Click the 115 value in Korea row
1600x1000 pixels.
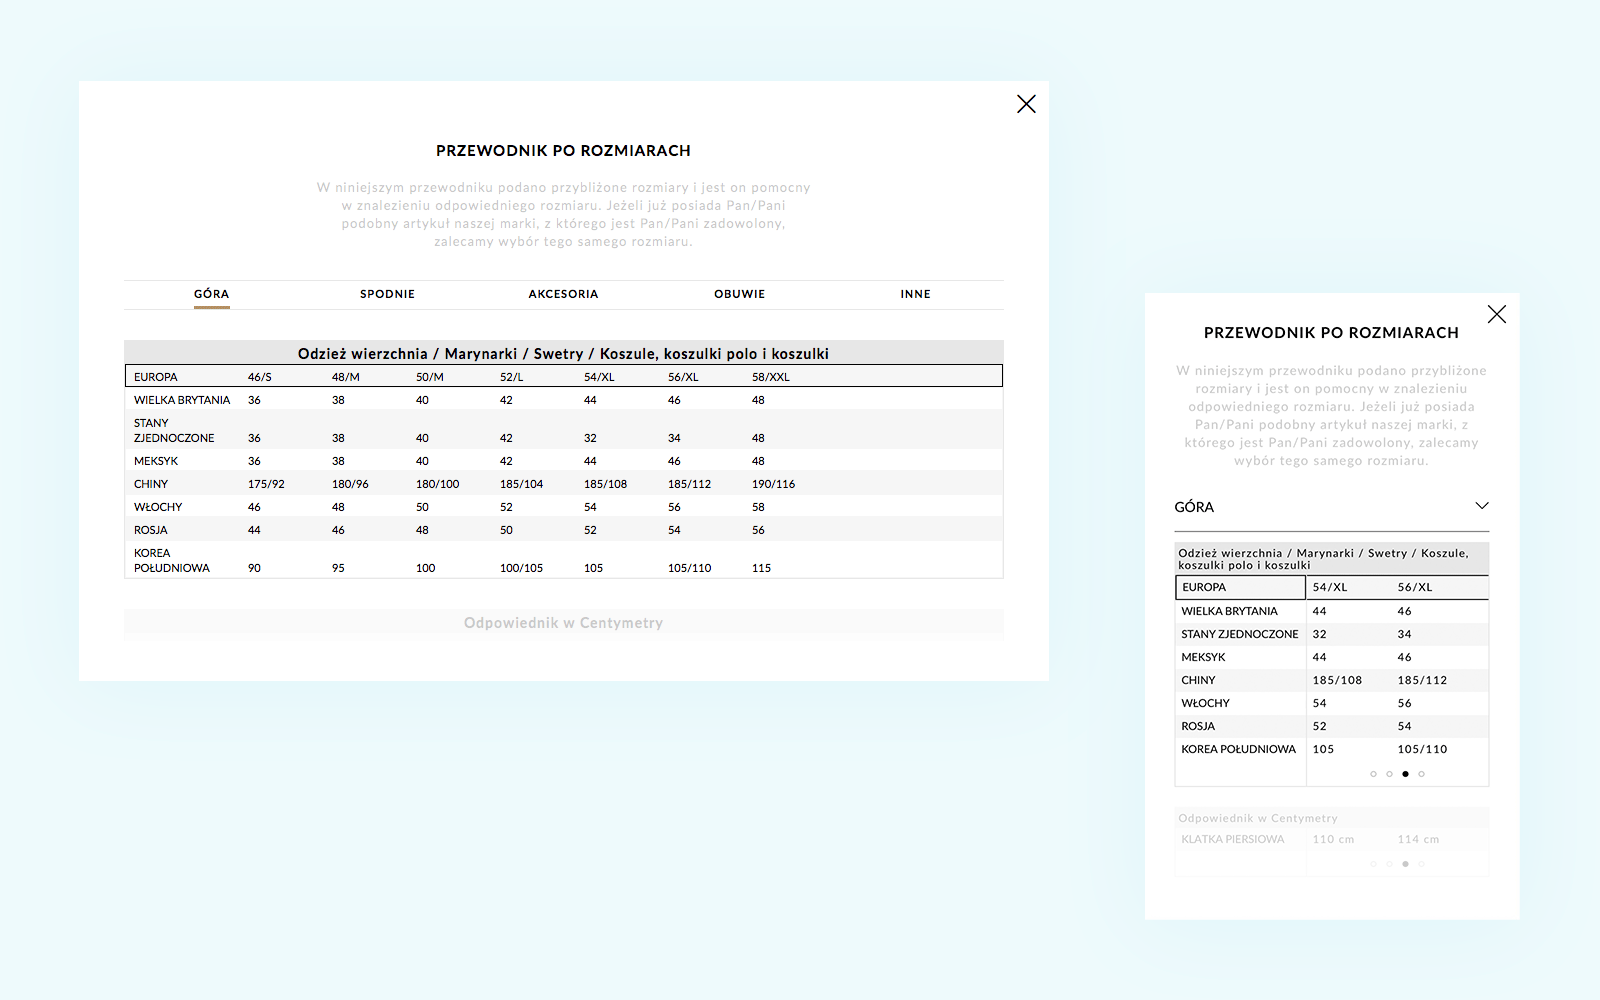(x=762, y=568)
